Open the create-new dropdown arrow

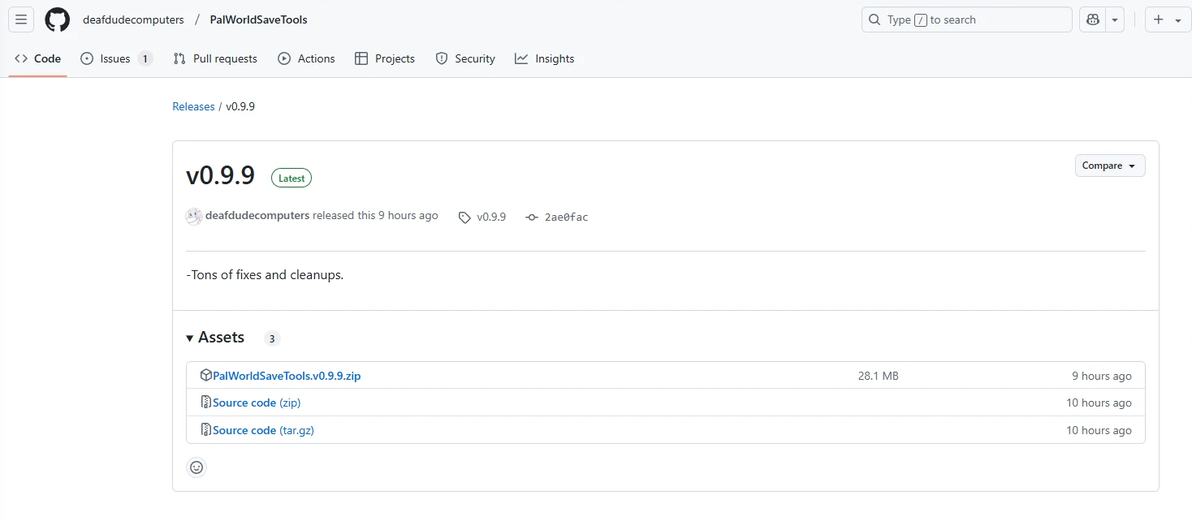coord(1178,20)
